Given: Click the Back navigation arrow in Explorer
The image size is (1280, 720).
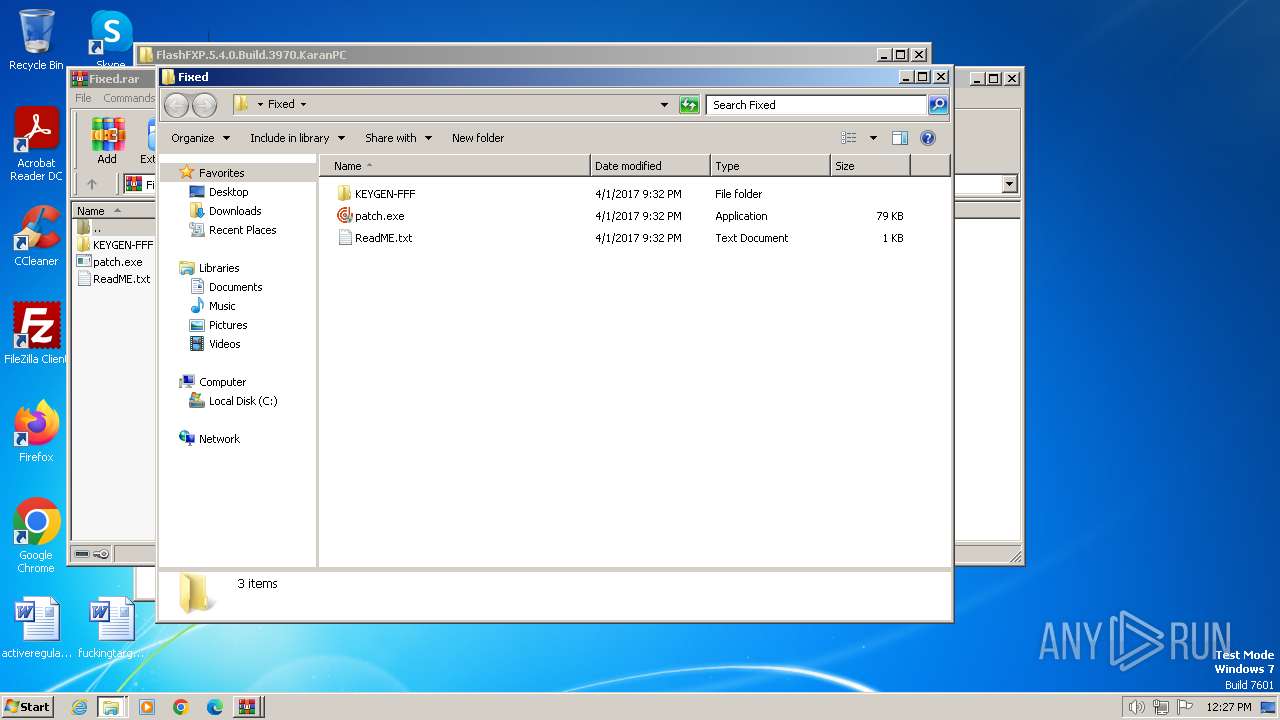Looking at the screenshot, I should [176, 105].
